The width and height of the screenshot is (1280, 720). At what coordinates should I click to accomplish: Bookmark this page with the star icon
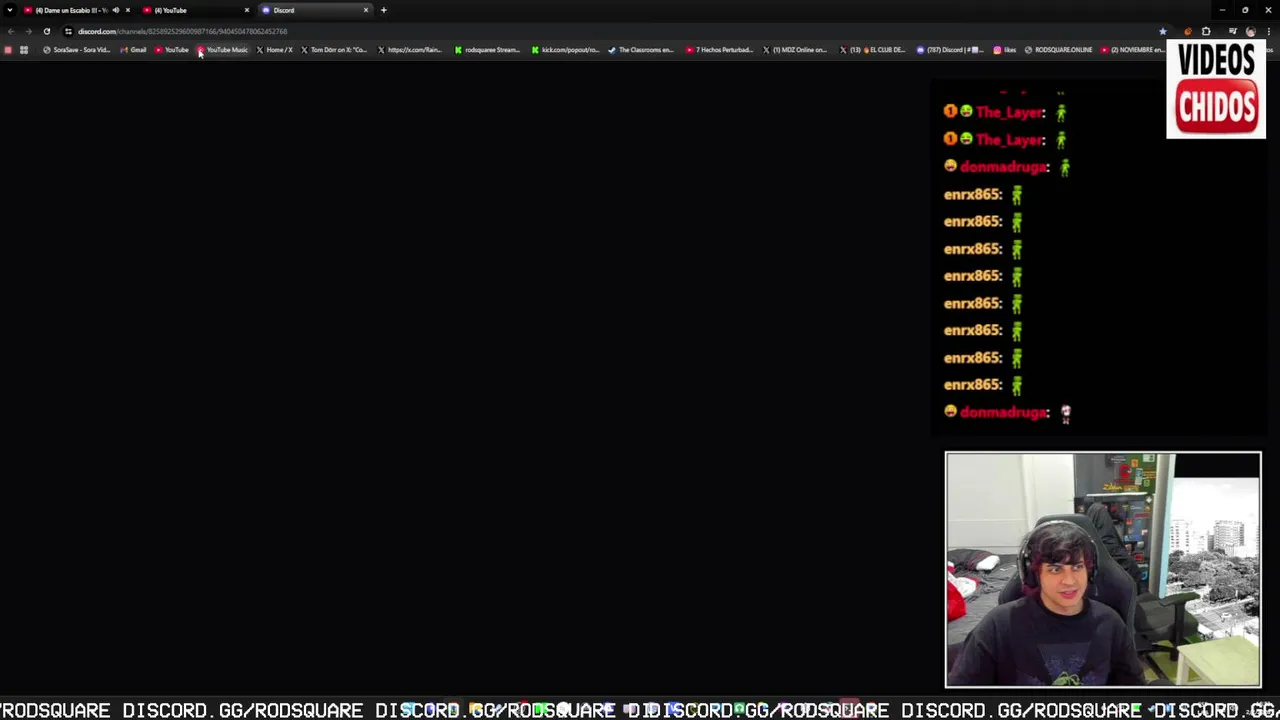1162,31
